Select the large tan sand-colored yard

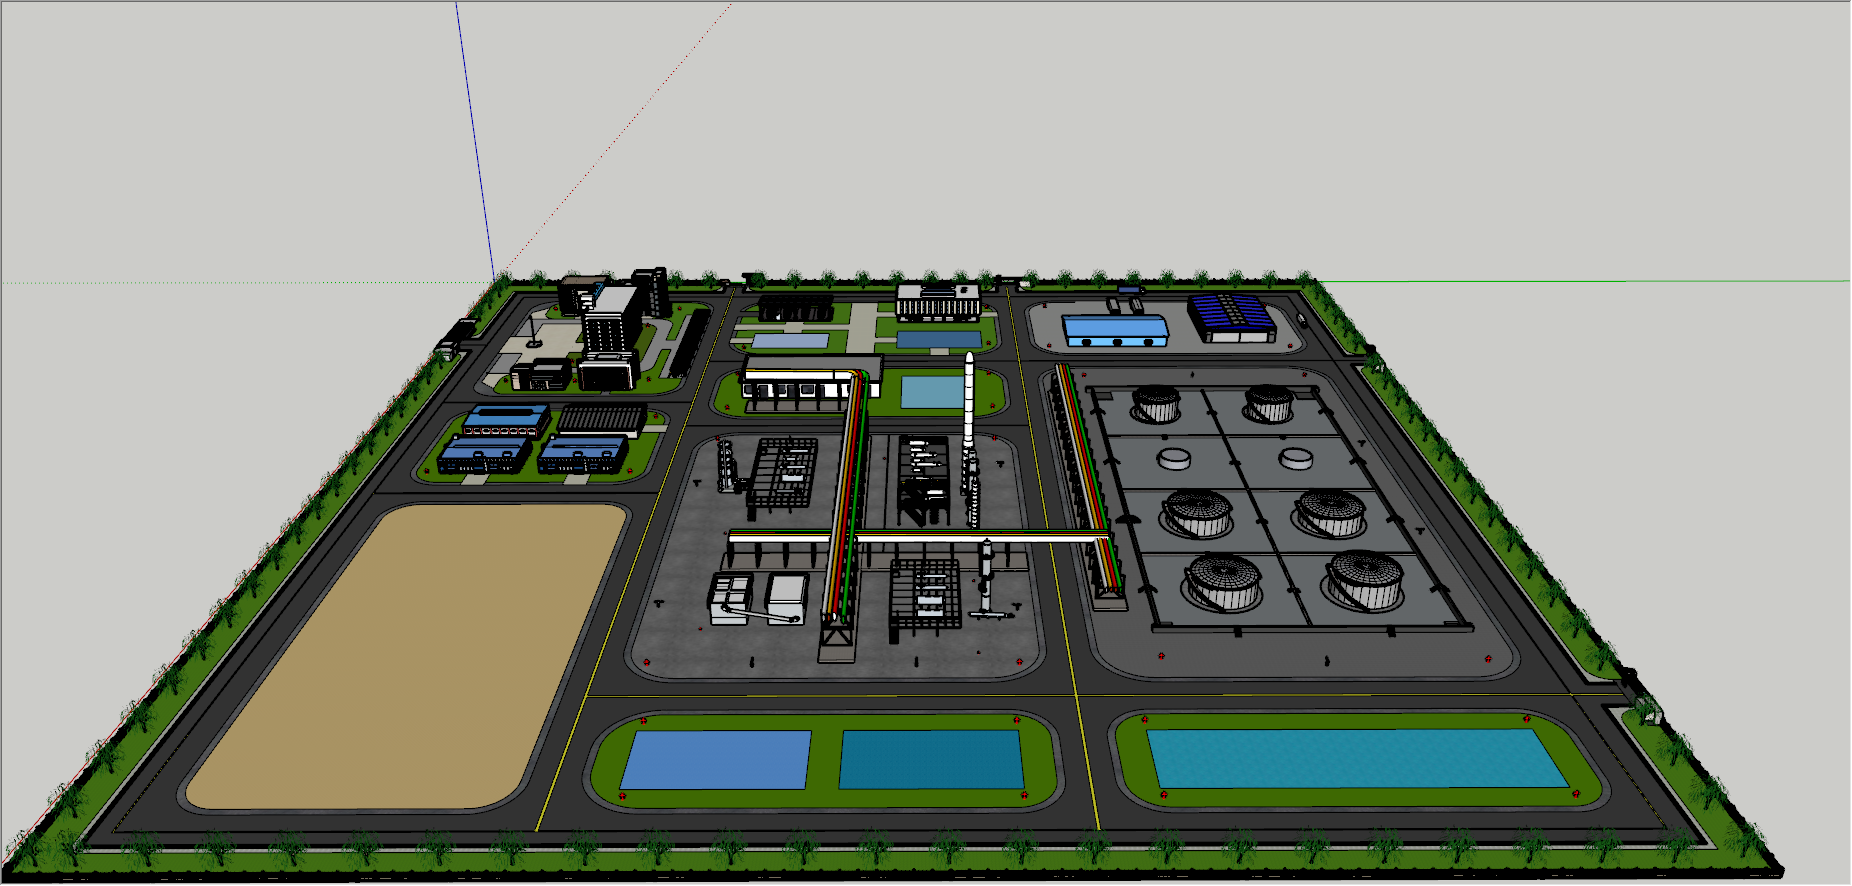[x=407, y=656]
